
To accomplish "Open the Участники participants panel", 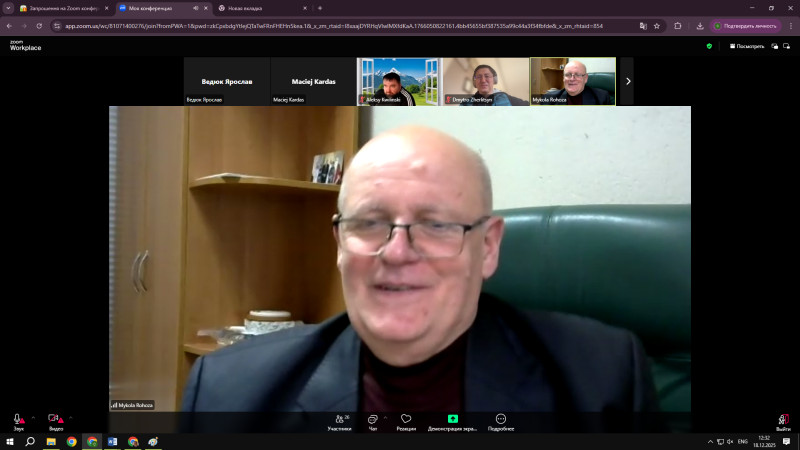I will pyautogui.click(x=339, y=421).
